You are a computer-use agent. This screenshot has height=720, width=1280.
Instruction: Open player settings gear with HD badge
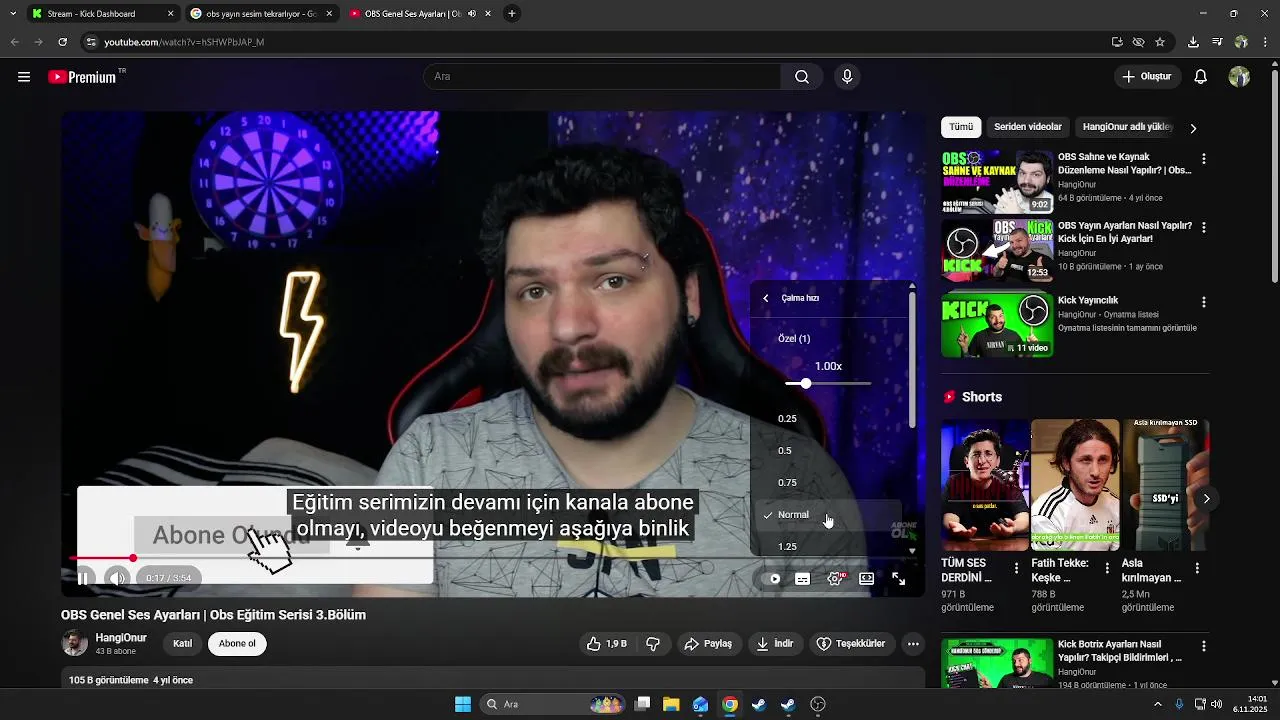(x=835, y=579)
